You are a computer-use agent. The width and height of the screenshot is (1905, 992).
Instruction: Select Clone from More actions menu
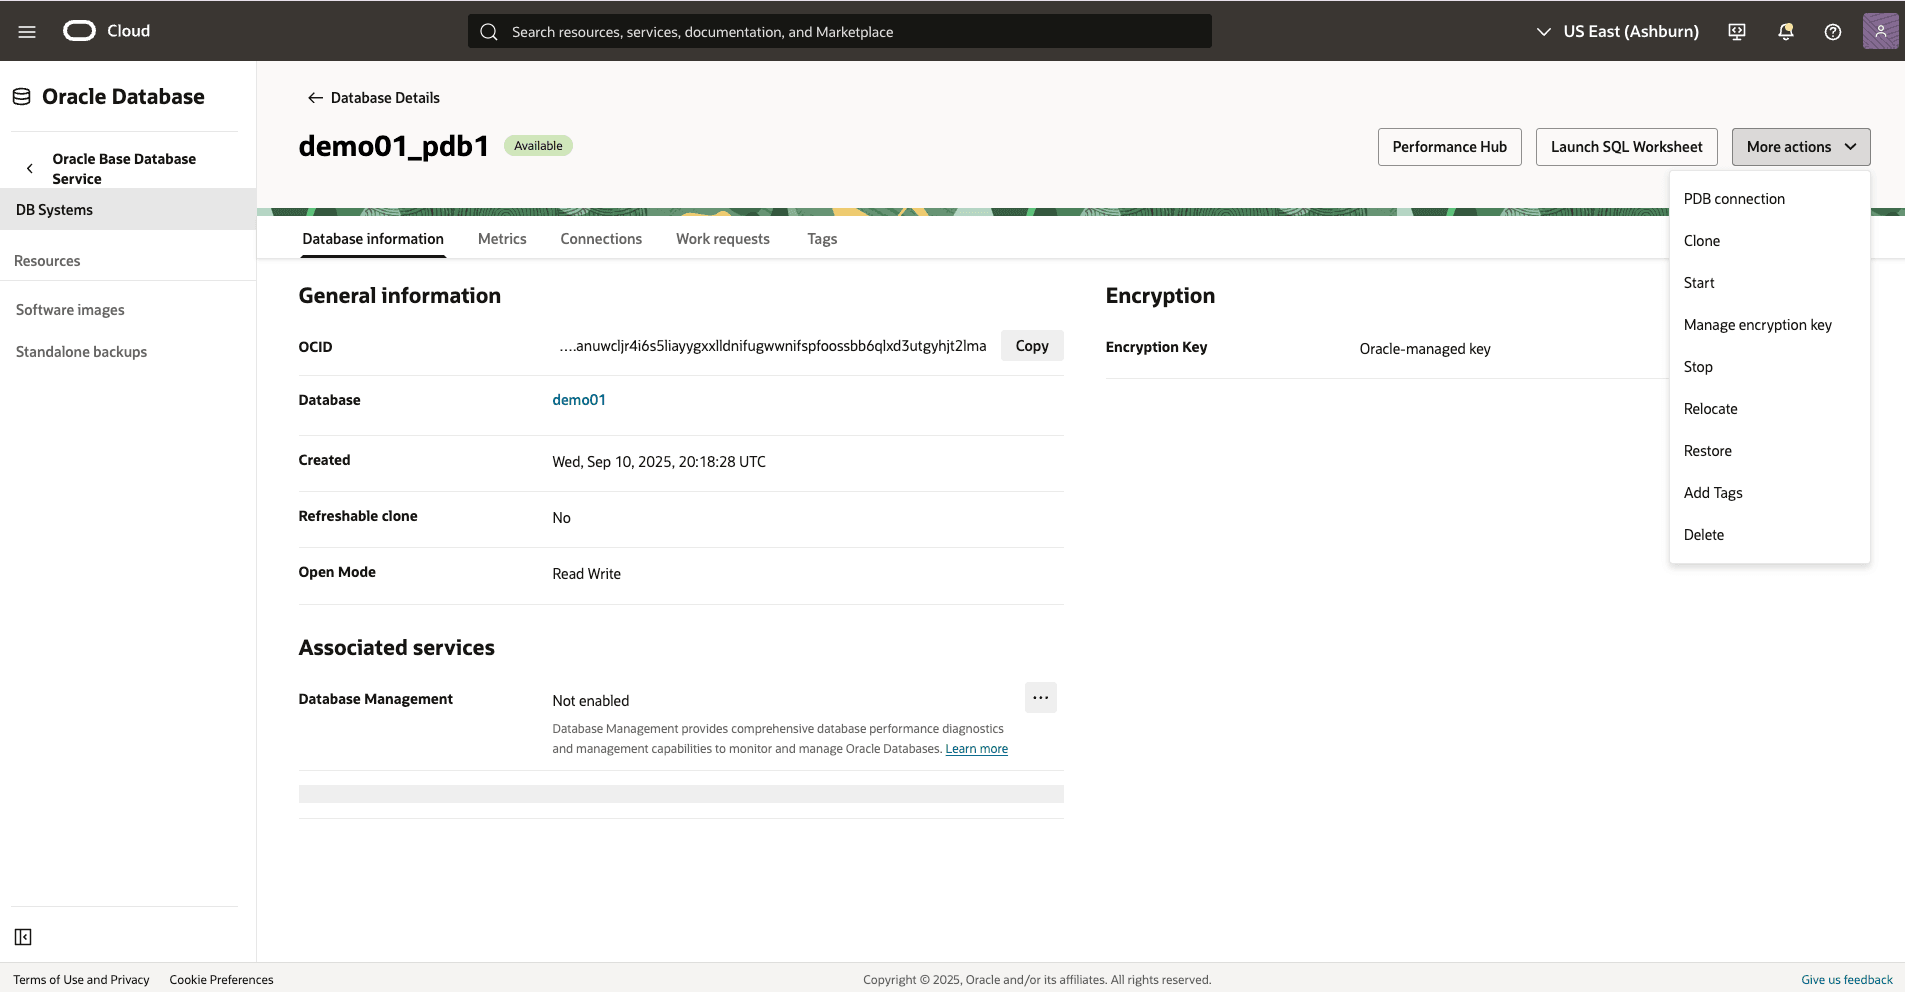[1701, 240]
